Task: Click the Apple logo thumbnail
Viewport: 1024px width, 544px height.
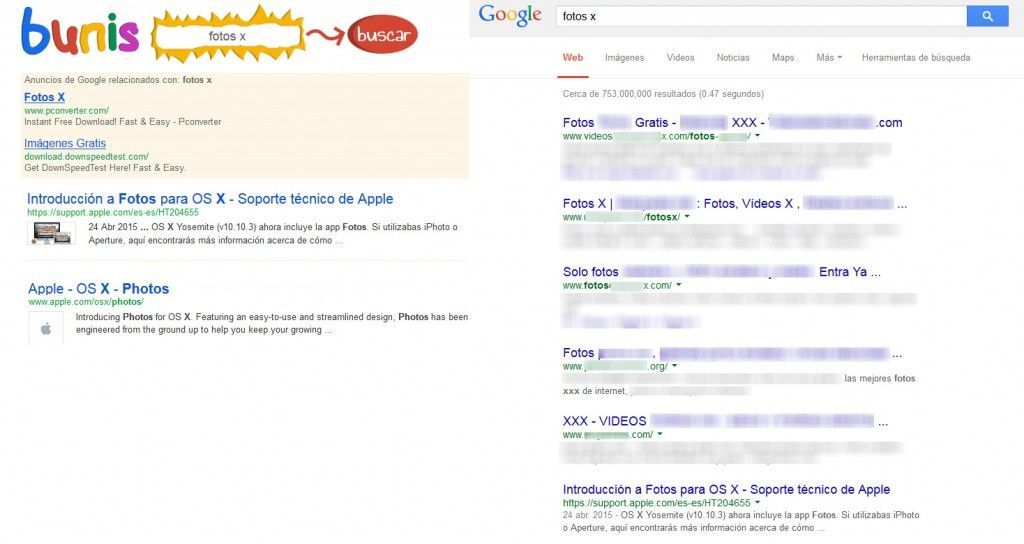Action: pyautogui.click(x=46, y=328)
